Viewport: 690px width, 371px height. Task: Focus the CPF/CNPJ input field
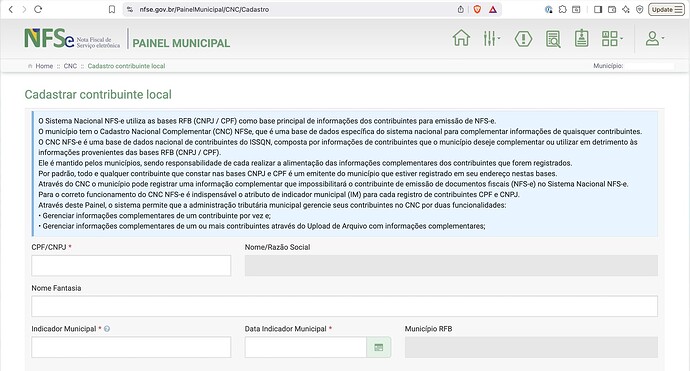click(x=131, y=266)
